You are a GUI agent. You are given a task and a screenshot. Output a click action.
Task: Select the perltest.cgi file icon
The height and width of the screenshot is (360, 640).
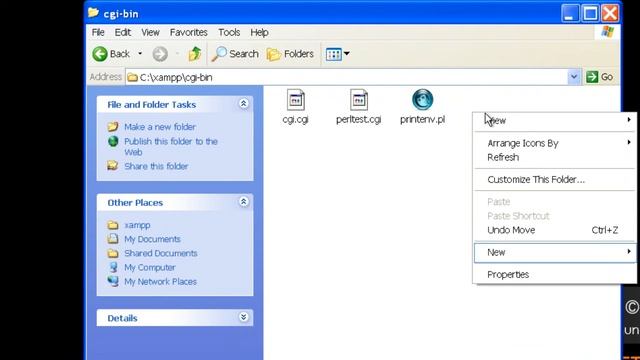(359, 100)
